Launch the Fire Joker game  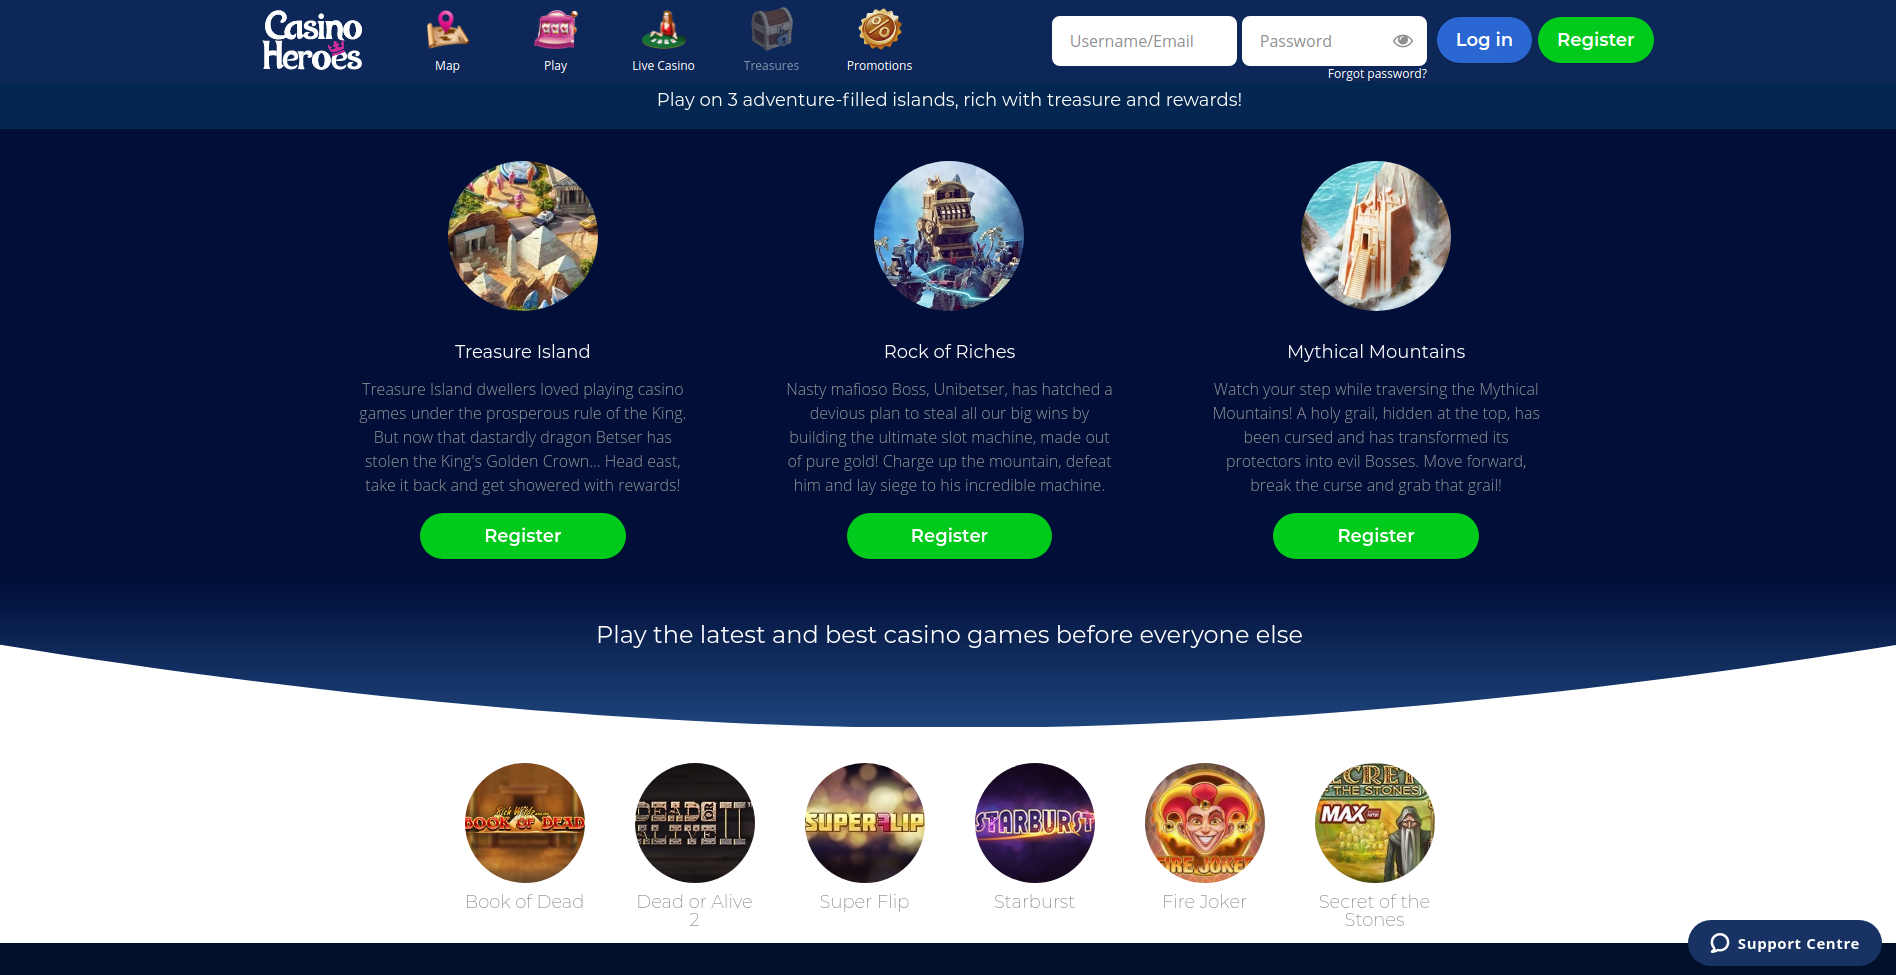click(x=1205, y=823)
